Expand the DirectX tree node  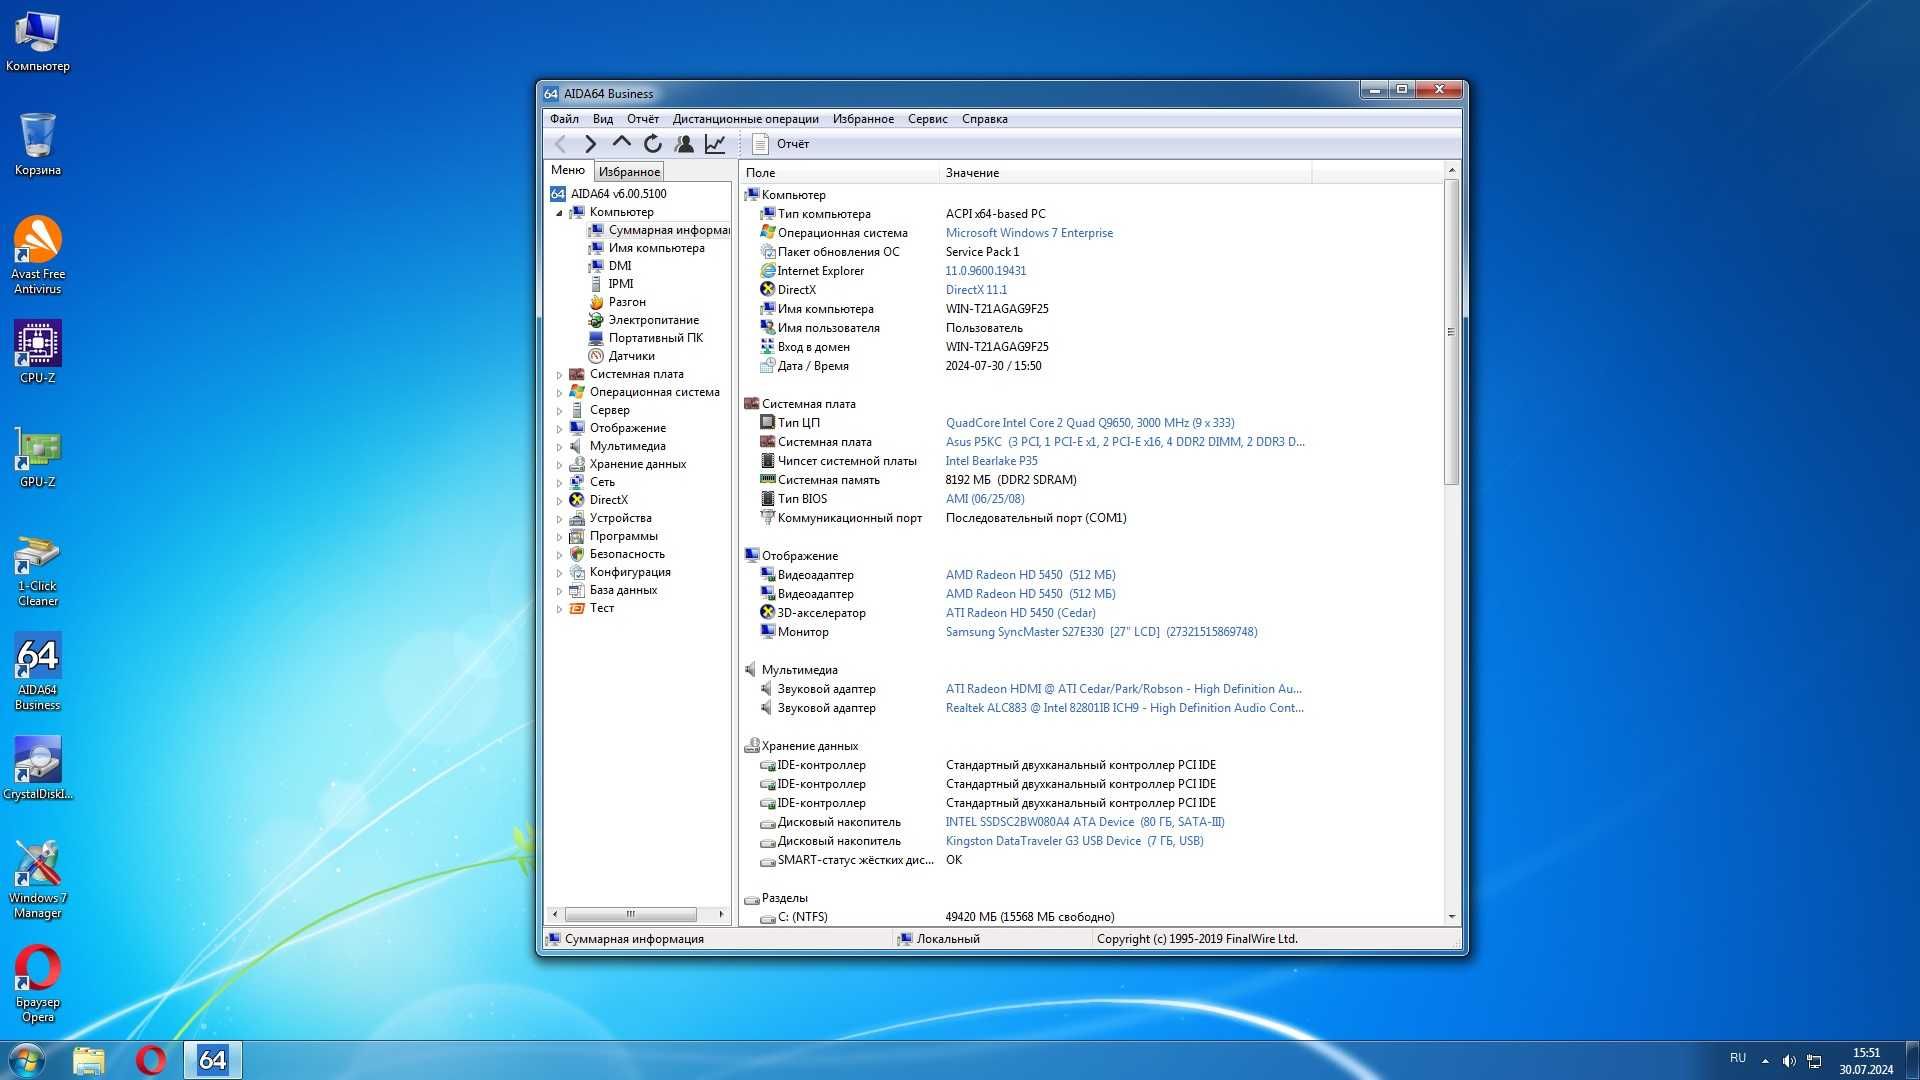tap(559, 501)
